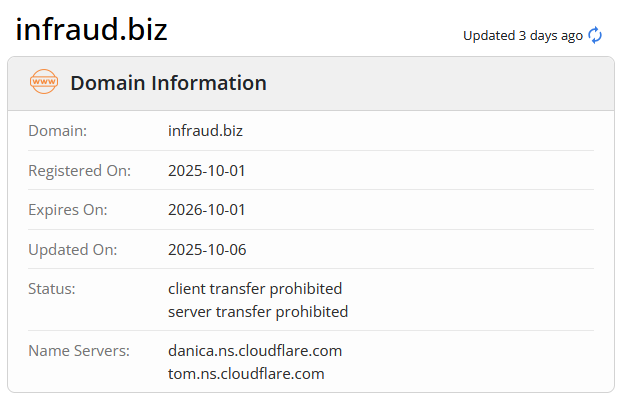Click the orange WWW globe icon

pyautogui.click(x=44, y=83)
